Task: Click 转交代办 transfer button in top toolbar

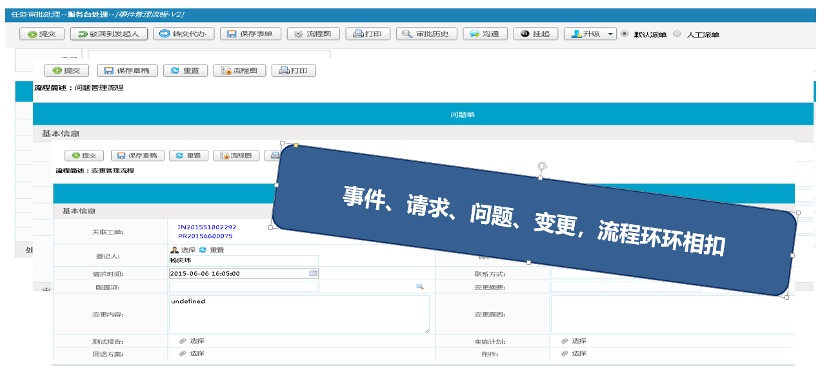Action: click(x=184, y=34)
